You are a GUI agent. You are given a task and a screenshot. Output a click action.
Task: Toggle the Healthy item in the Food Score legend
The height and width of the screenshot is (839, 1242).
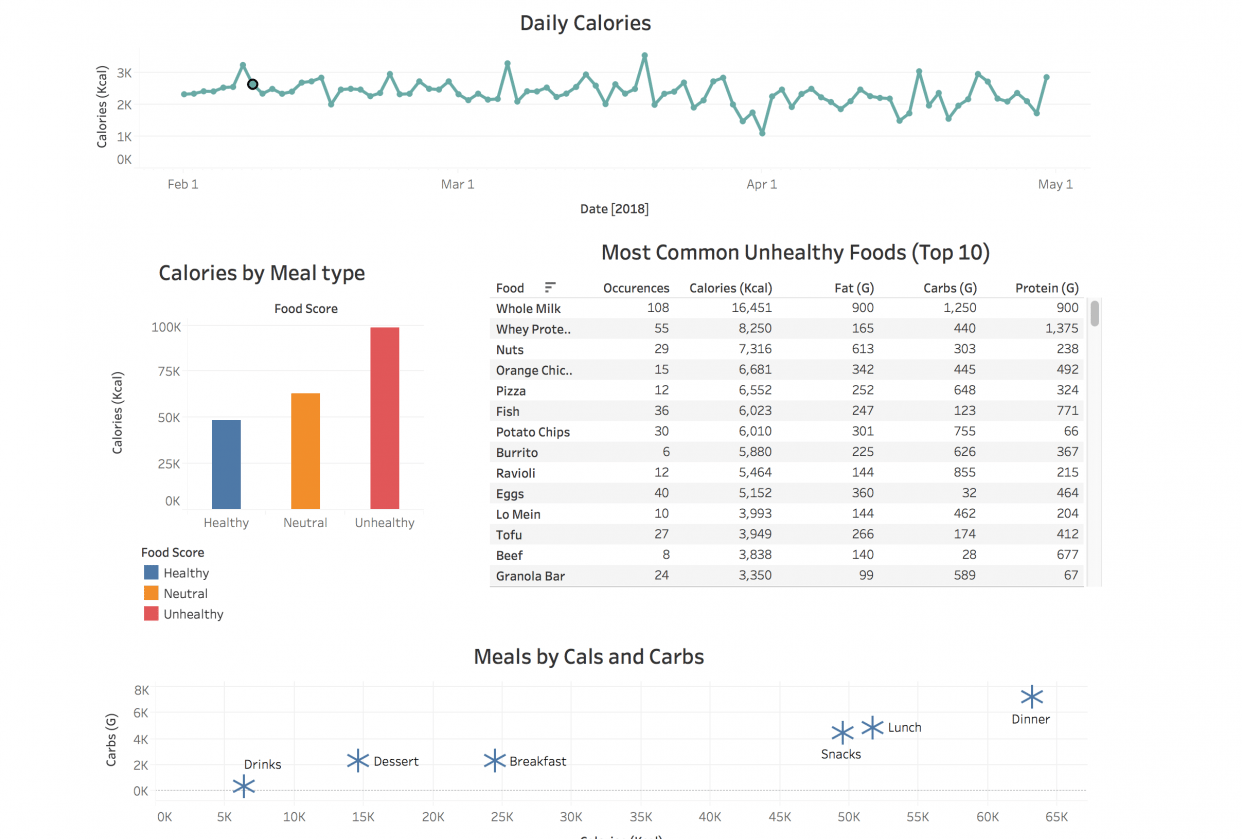[187, 572]
